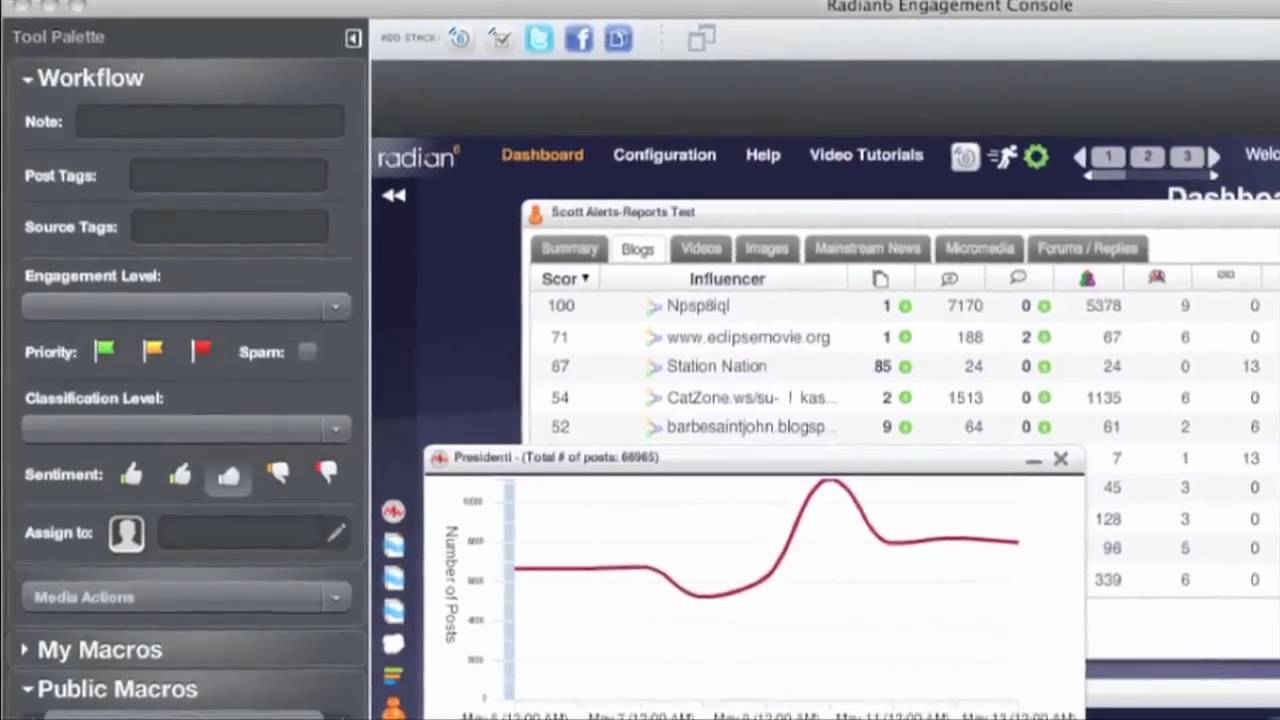
Task: Click the overlapping windows toolbar icon
Action: (701, 39)
